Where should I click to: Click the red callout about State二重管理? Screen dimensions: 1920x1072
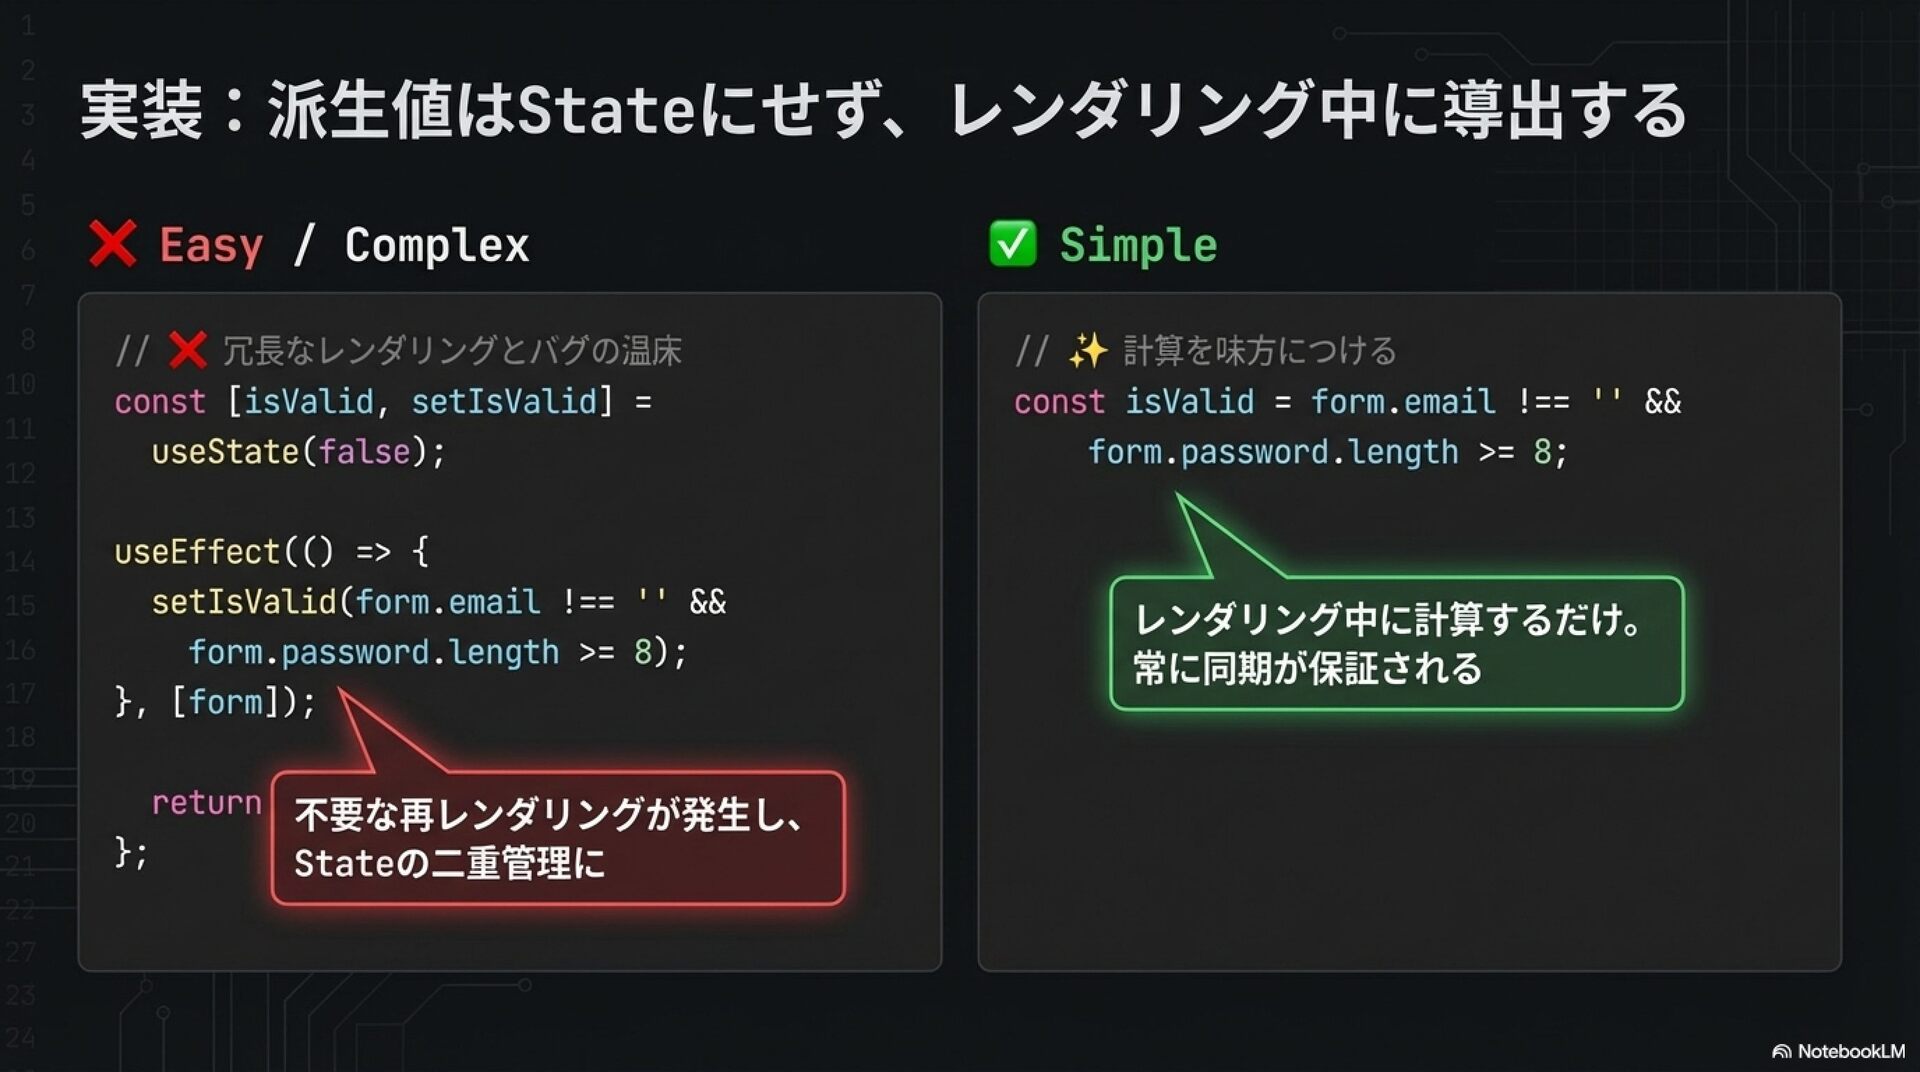click(557, 839)
